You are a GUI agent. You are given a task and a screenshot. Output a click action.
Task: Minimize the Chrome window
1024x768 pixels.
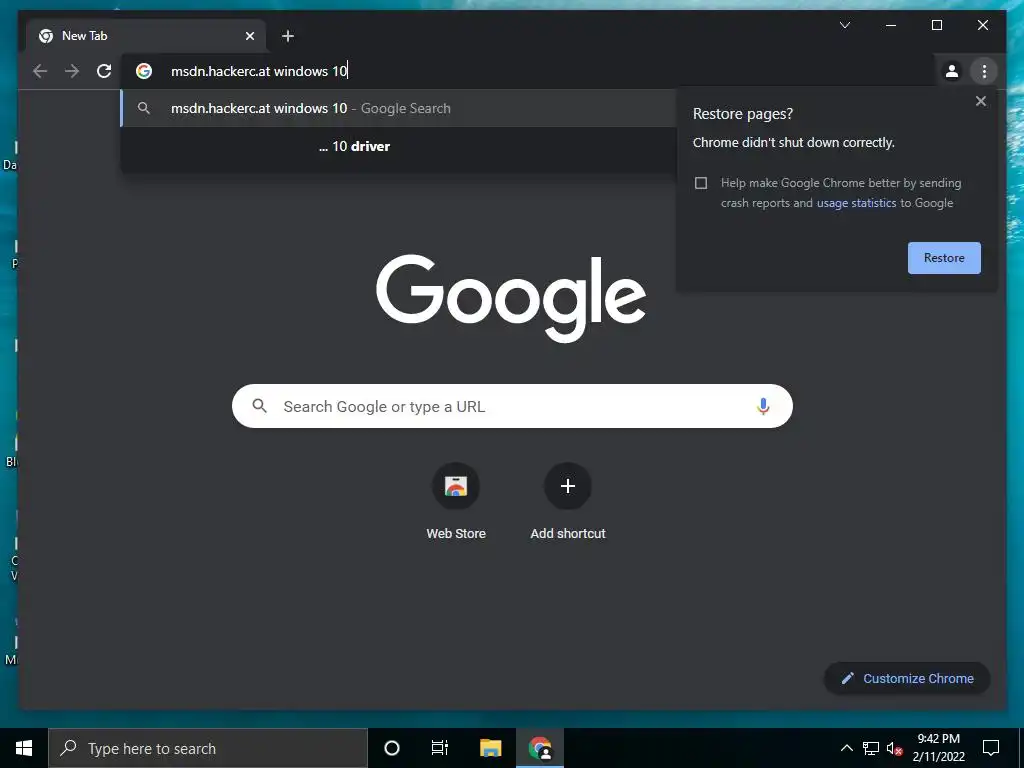tap(891, 25)
